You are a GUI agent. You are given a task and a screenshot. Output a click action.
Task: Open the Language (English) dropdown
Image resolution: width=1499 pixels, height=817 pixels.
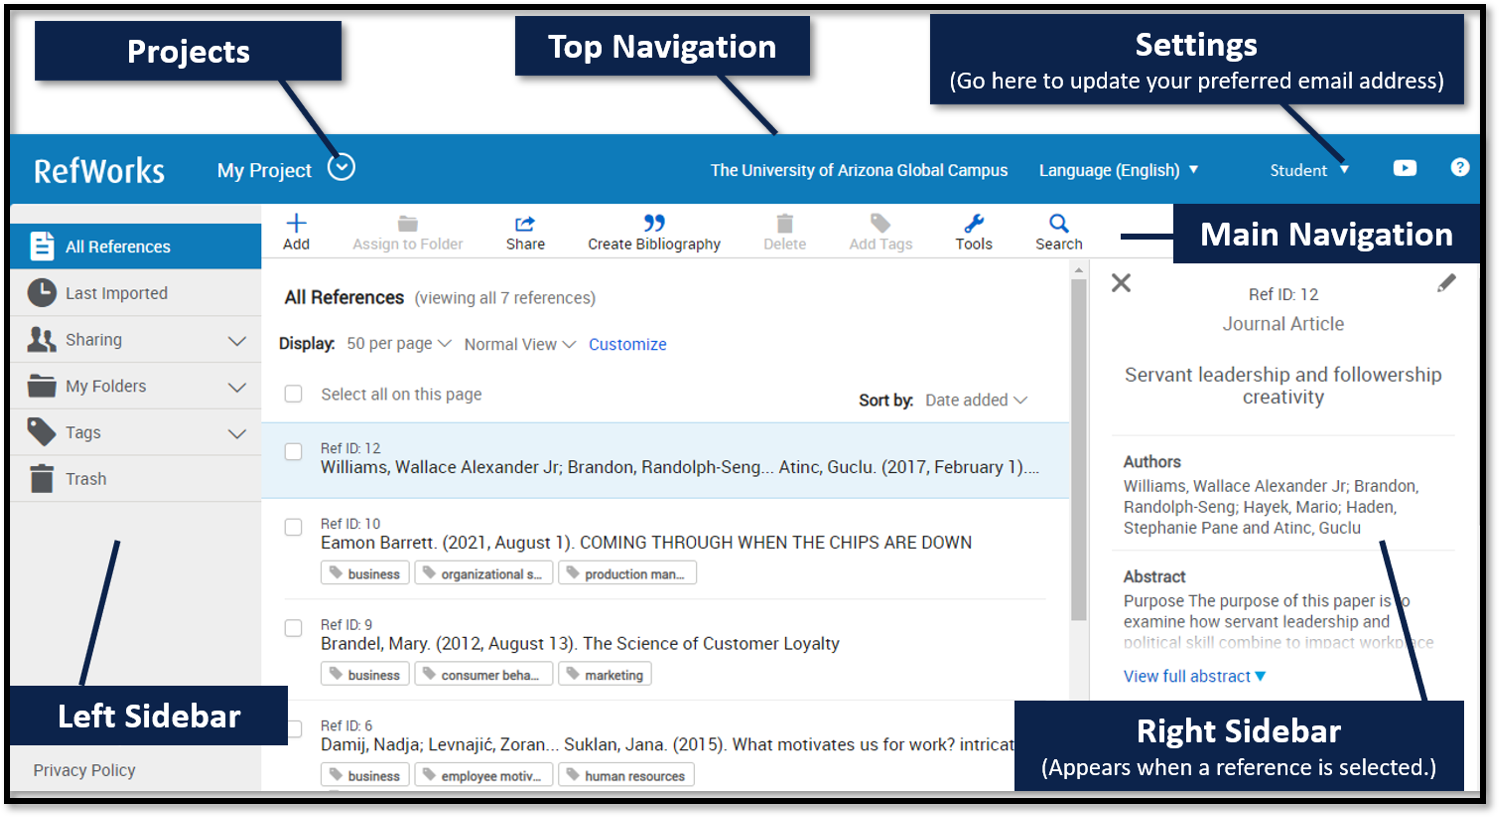pos(1118,170)
